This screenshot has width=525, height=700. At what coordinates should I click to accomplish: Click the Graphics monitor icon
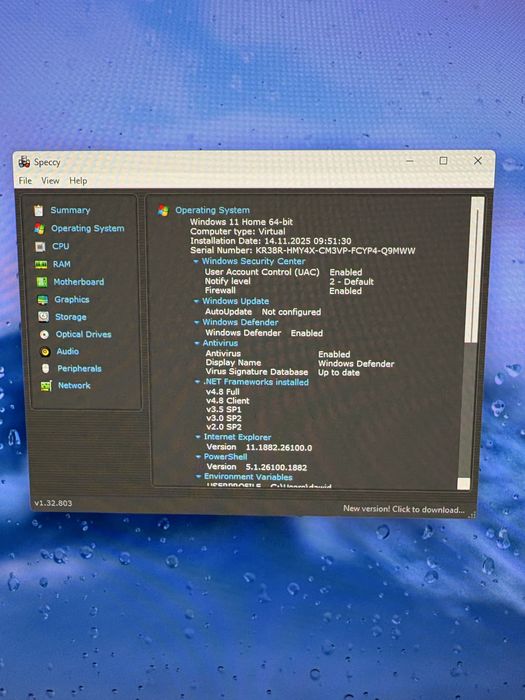(x=43, y=300)
